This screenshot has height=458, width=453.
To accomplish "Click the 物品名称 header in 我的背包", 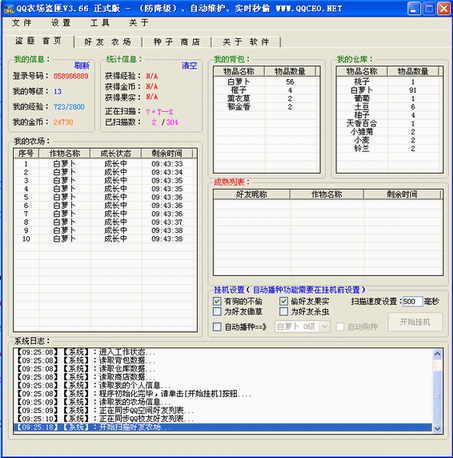I will [x=239, y=71].
